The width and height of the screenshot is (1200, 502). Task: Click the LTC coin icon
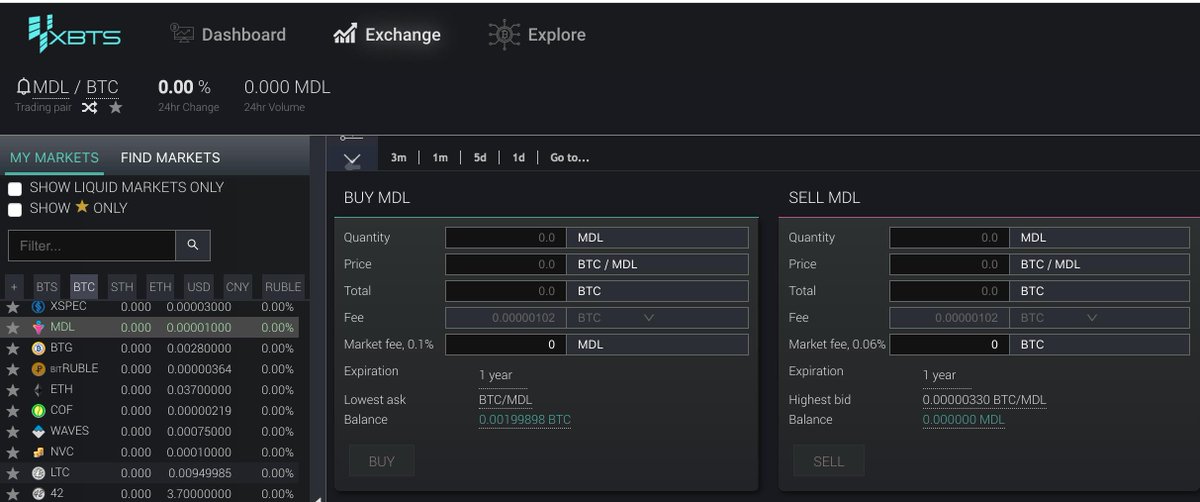(39, 473)
